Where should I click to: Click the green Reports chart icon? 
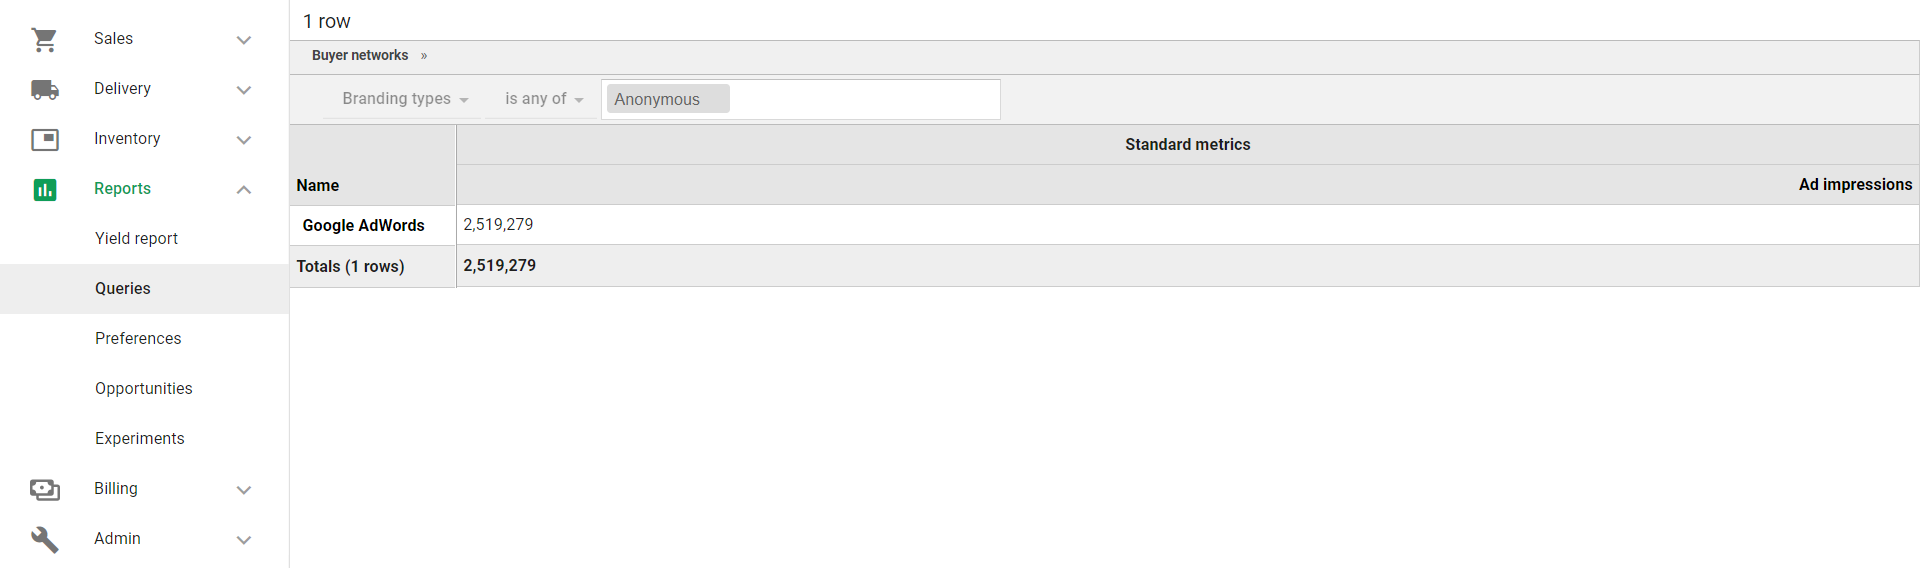pyautogui.click(x=44, y=189)
